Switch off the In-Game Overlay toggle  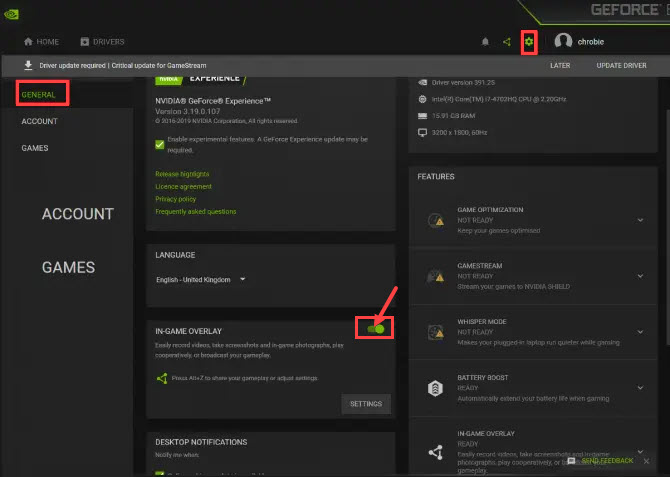coord(376,329)
